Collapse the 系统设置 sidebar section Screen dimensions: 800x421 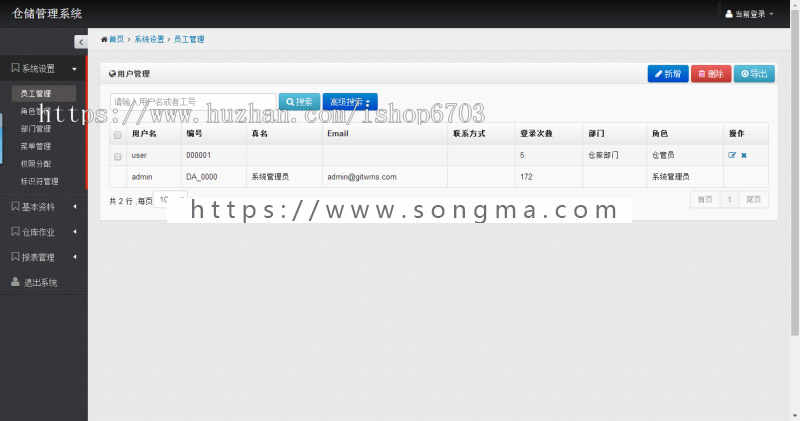point(44,68)
